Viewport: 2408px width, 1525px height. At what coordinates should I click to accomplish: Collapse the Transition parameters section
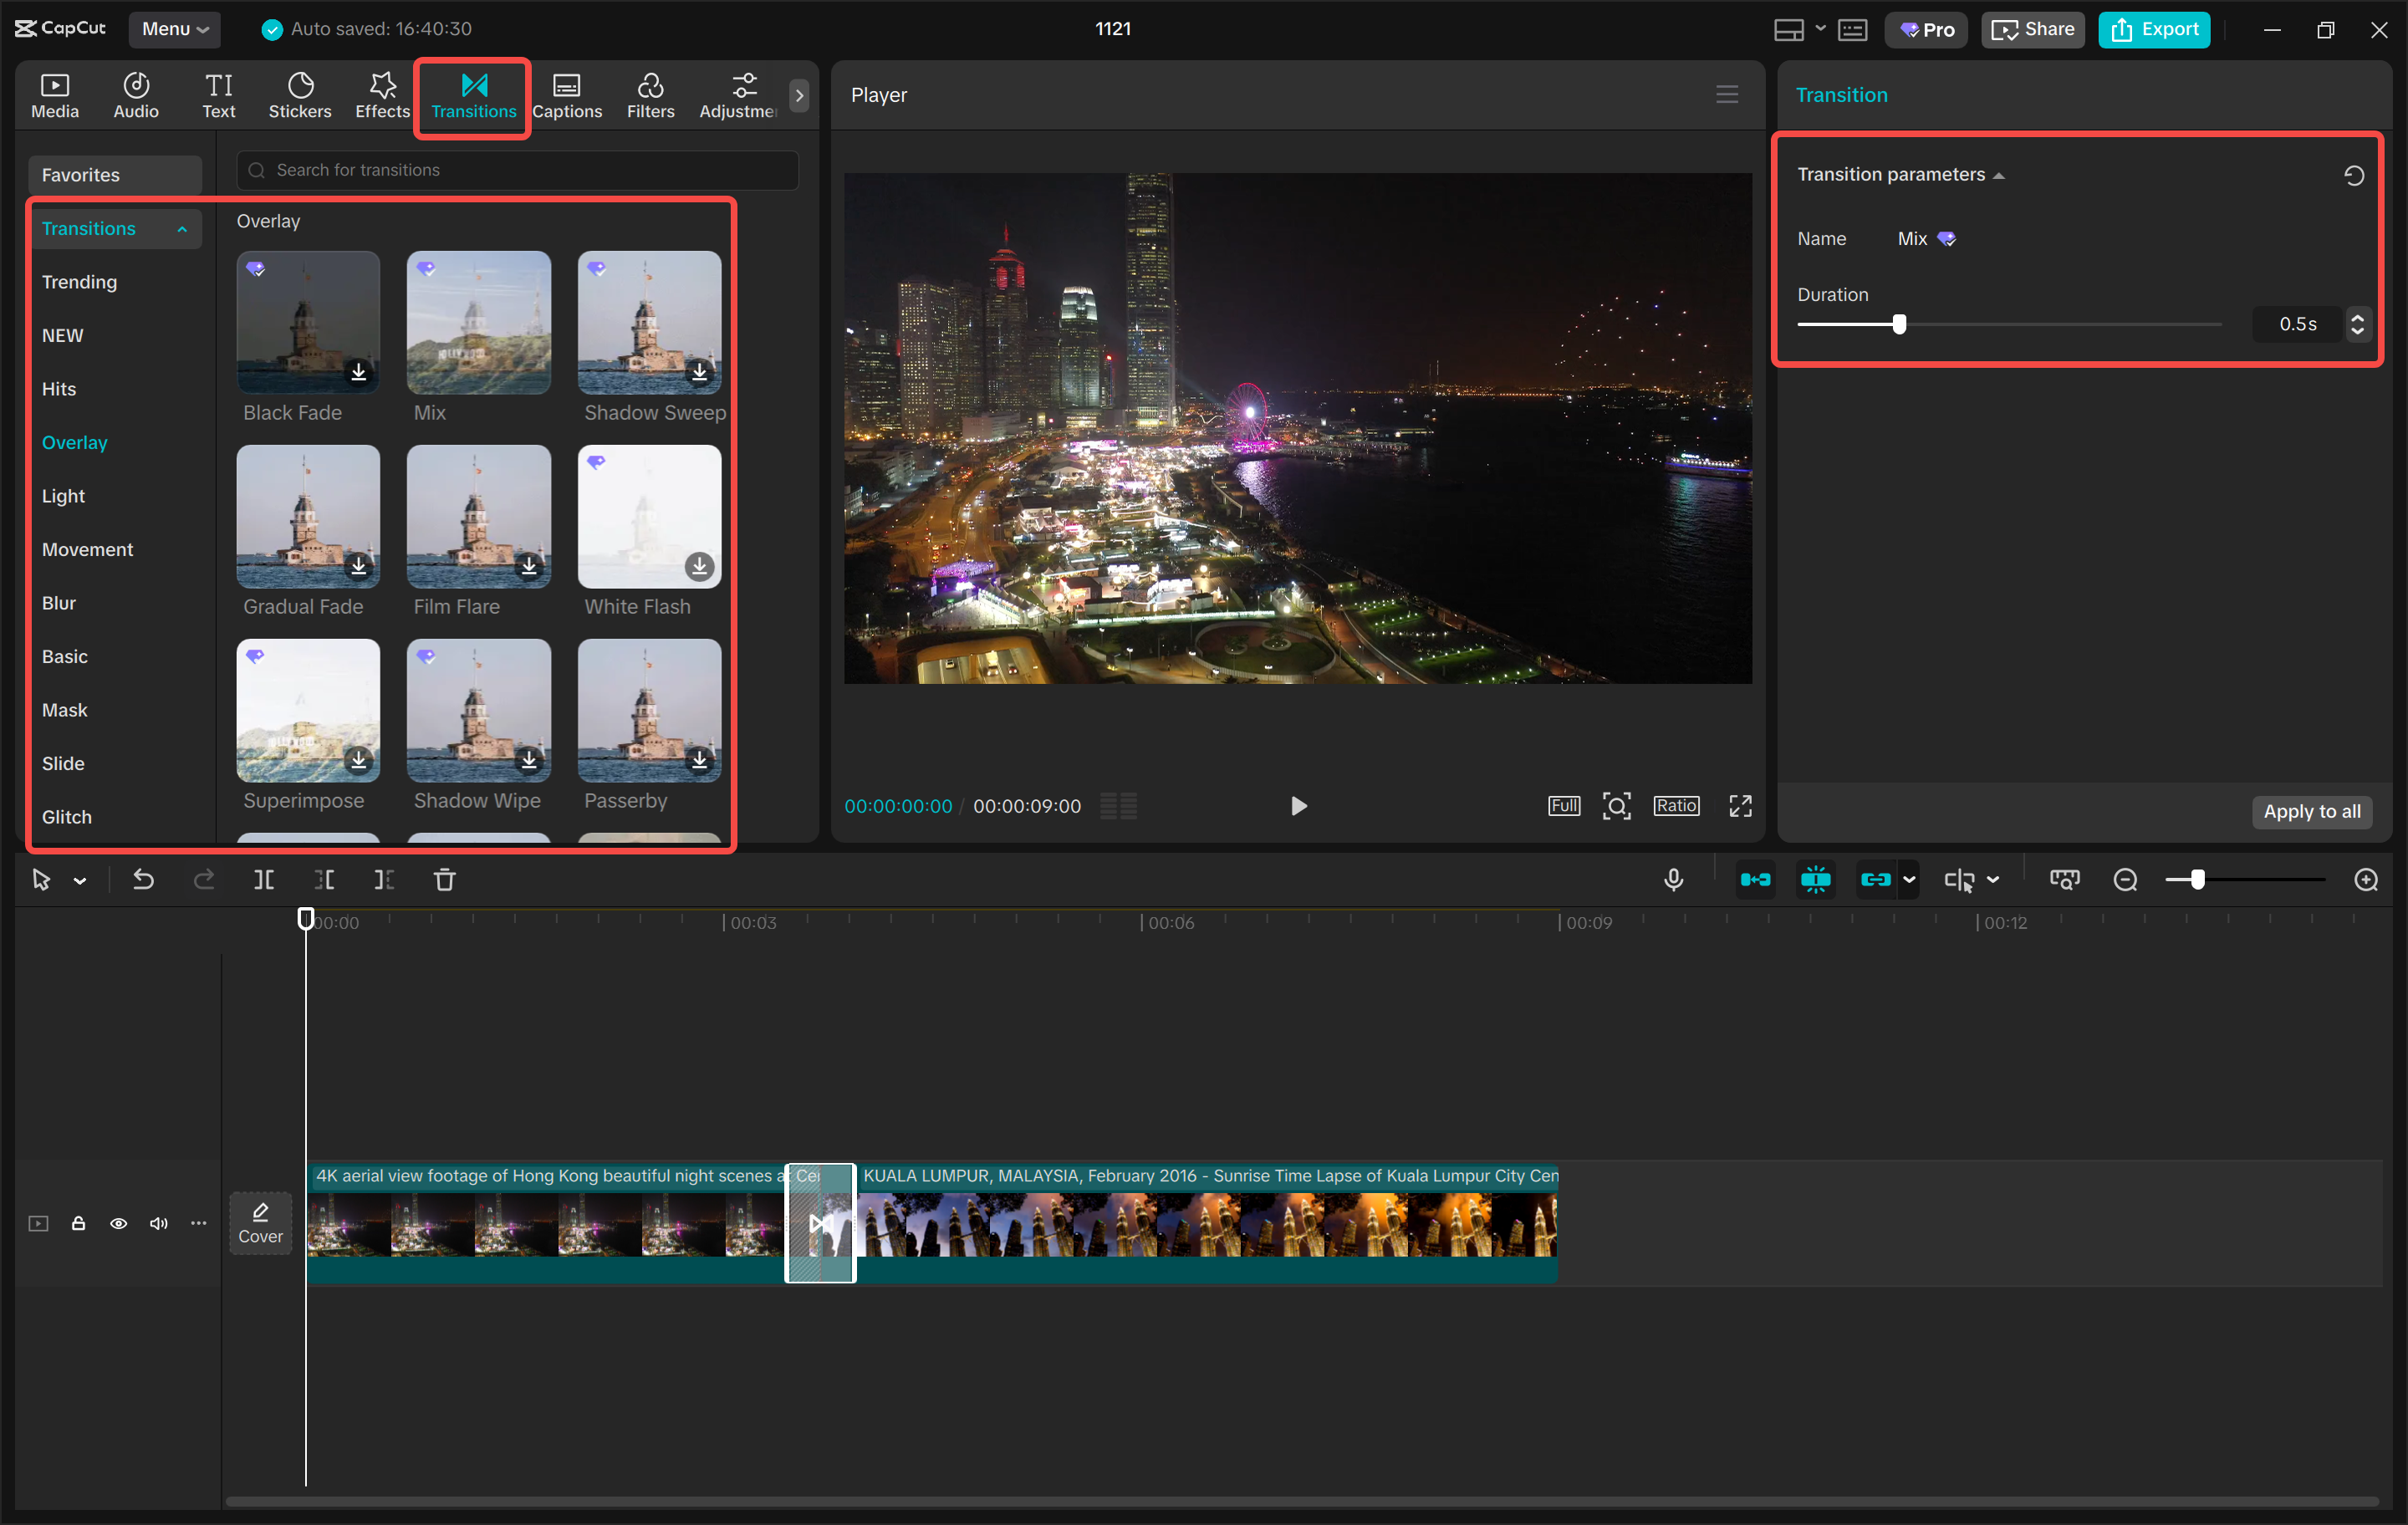1999,174
